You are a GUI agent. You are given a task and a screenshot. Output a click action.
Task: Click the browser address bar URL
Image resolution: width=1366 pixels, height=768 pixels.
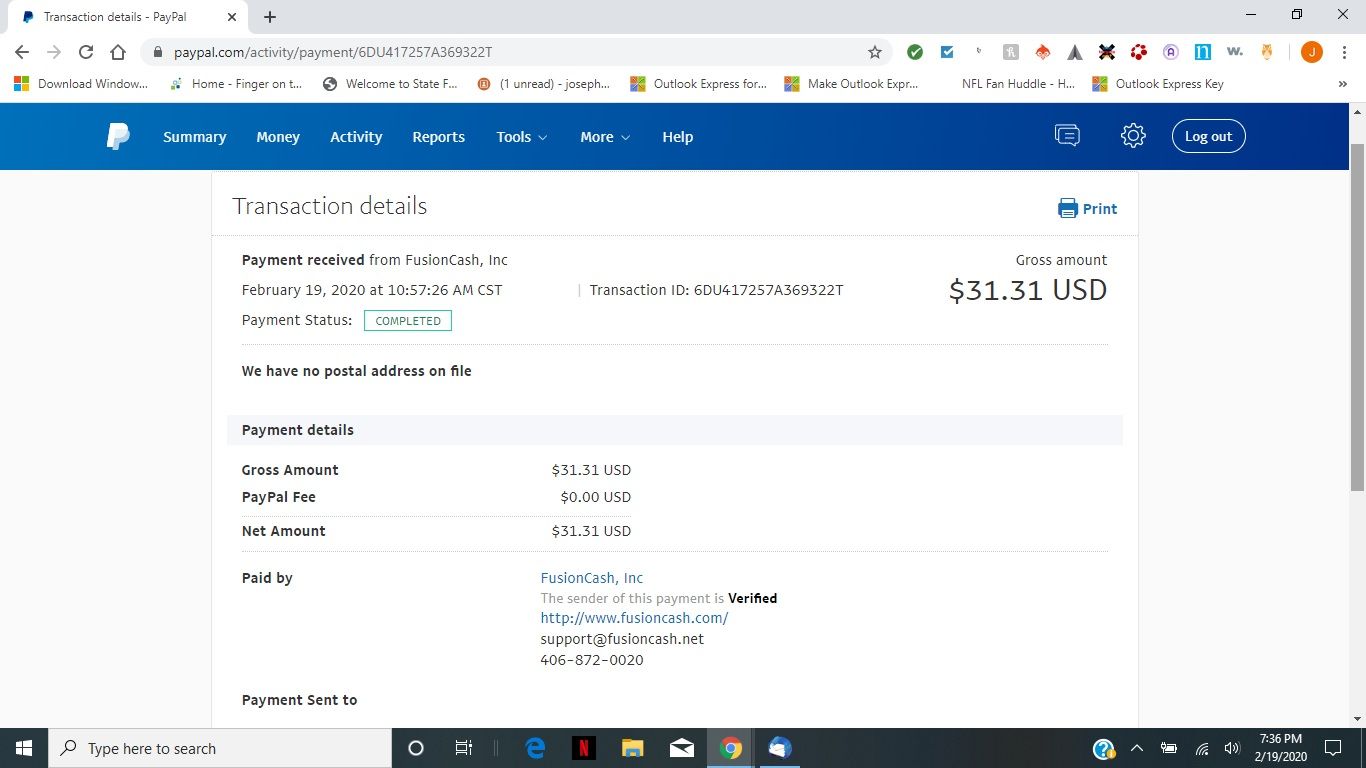[x=333, y=52]
